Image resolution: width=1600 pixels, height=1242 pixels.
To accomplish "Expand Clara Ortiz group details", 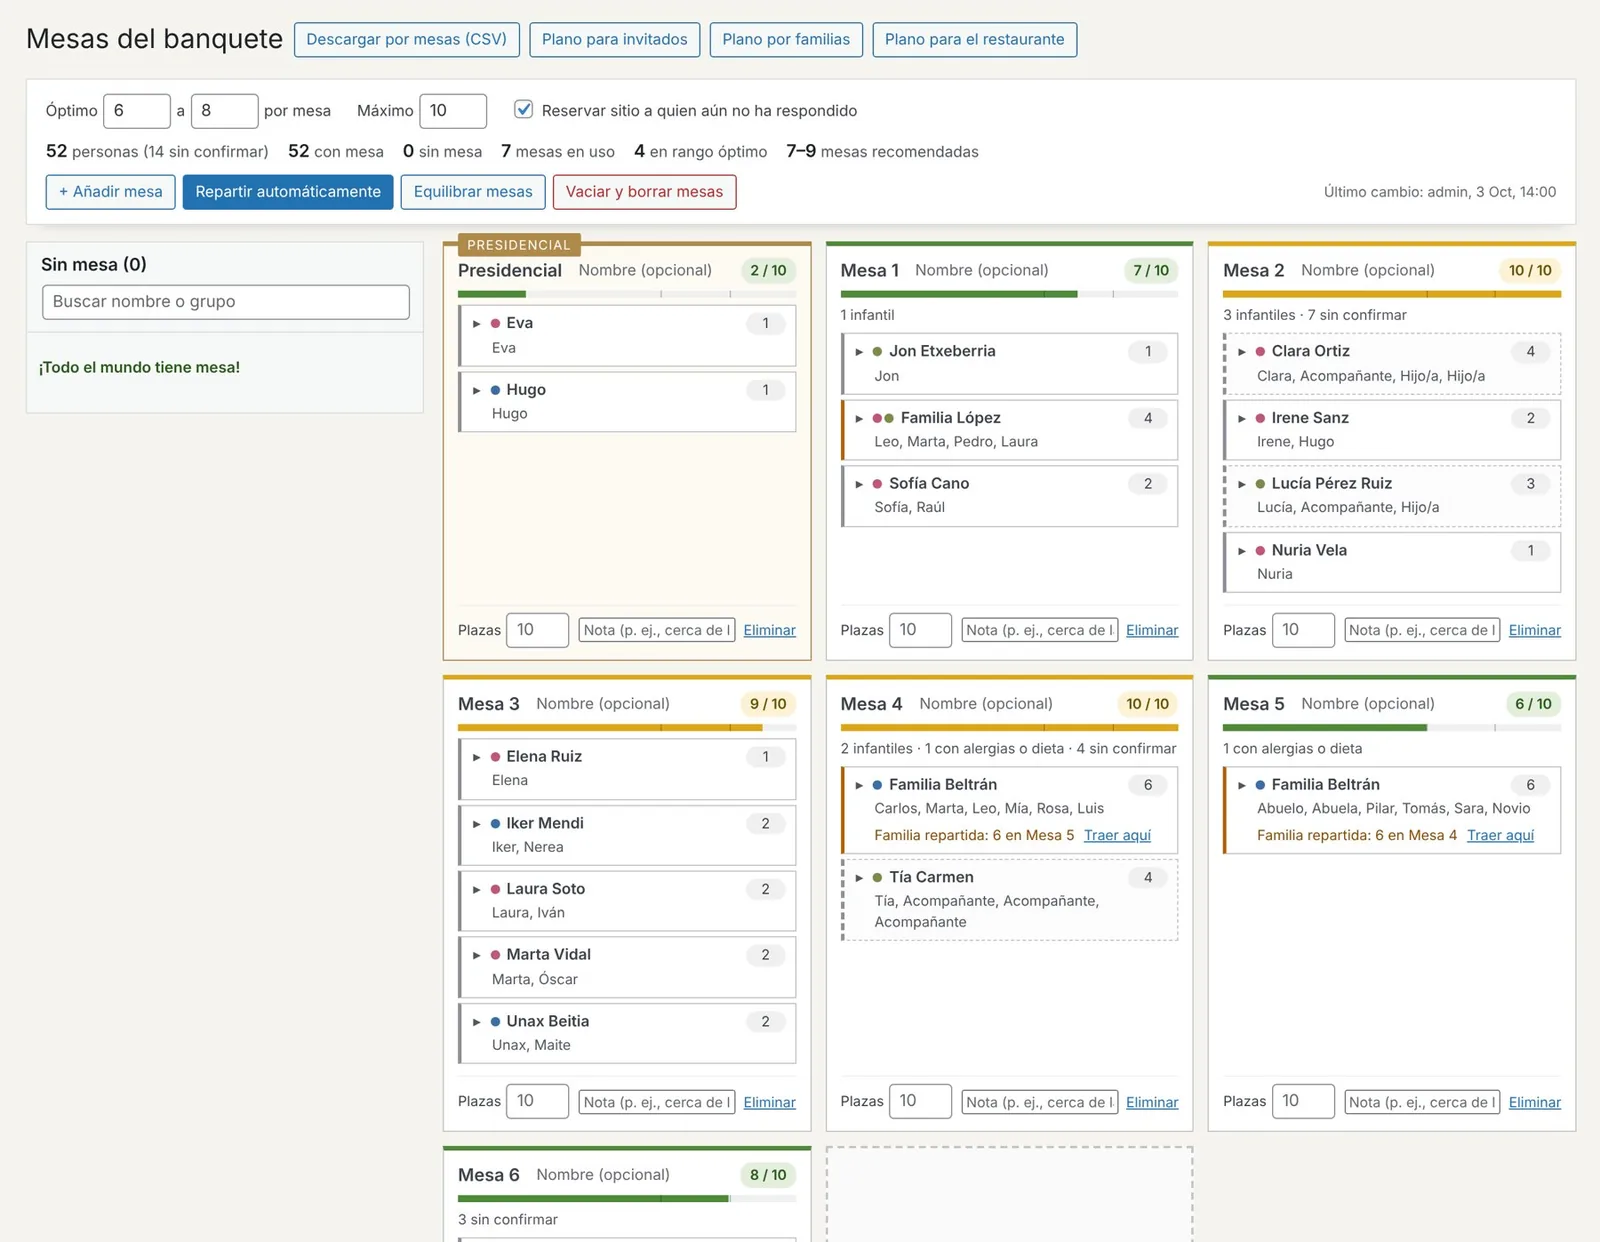I will [x=1242, y=352].
